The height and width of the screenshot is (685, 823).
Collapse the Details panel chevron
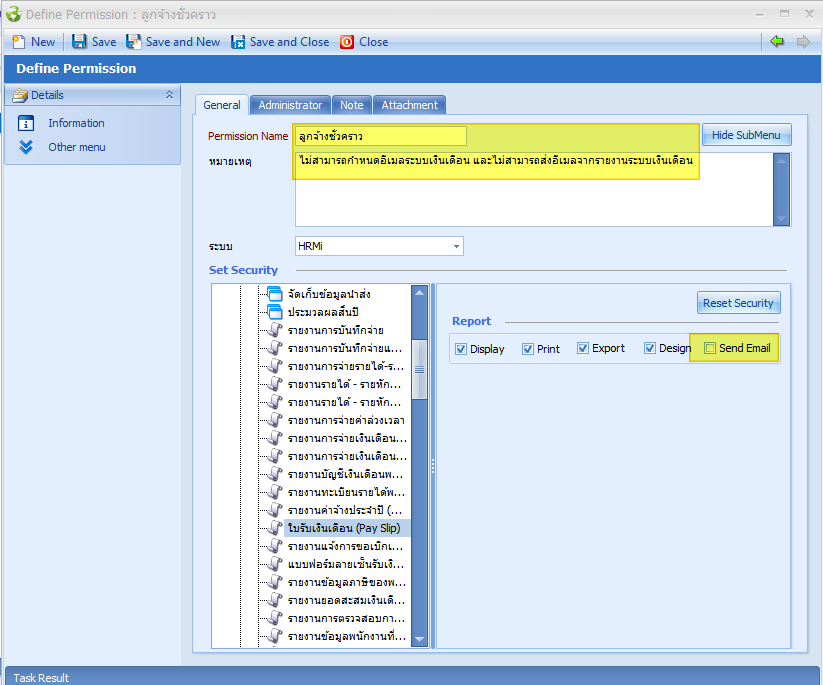click(169, 95)
